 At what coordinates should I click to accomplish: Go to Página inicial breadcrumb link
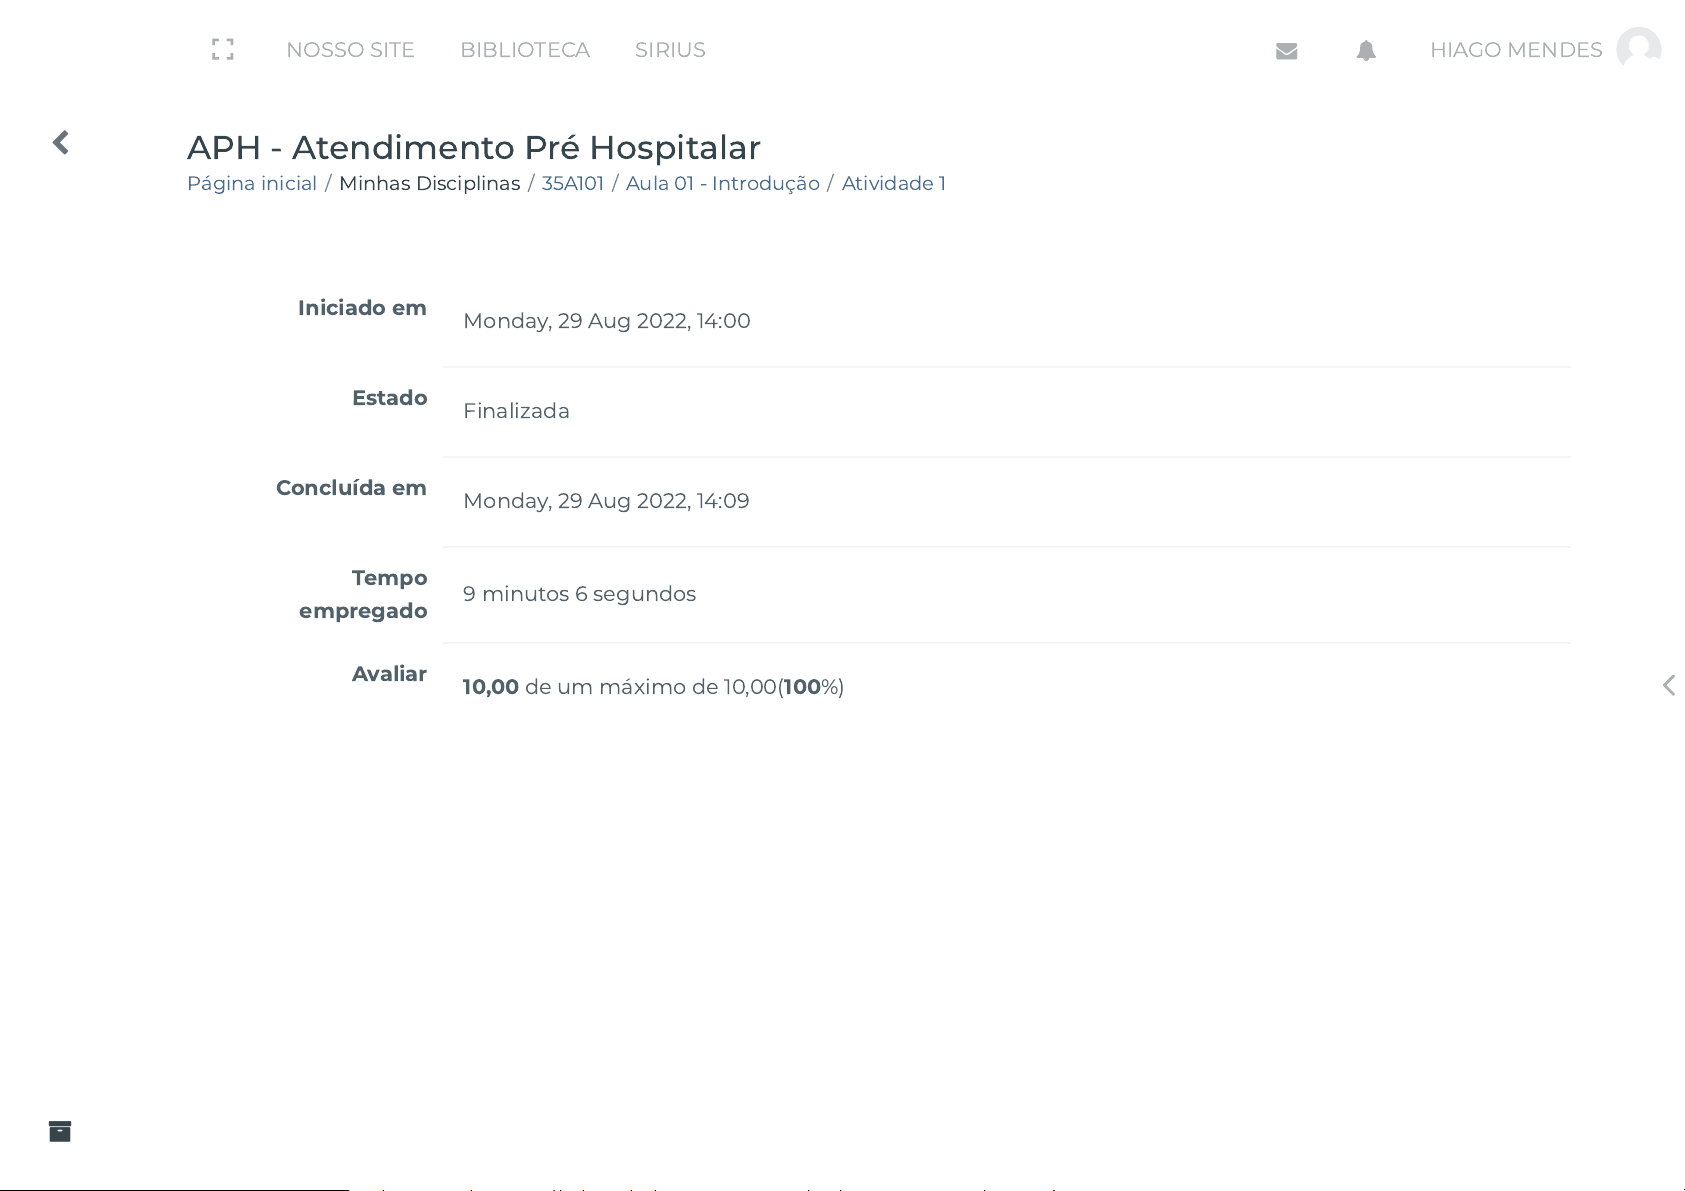click(252, 183)
